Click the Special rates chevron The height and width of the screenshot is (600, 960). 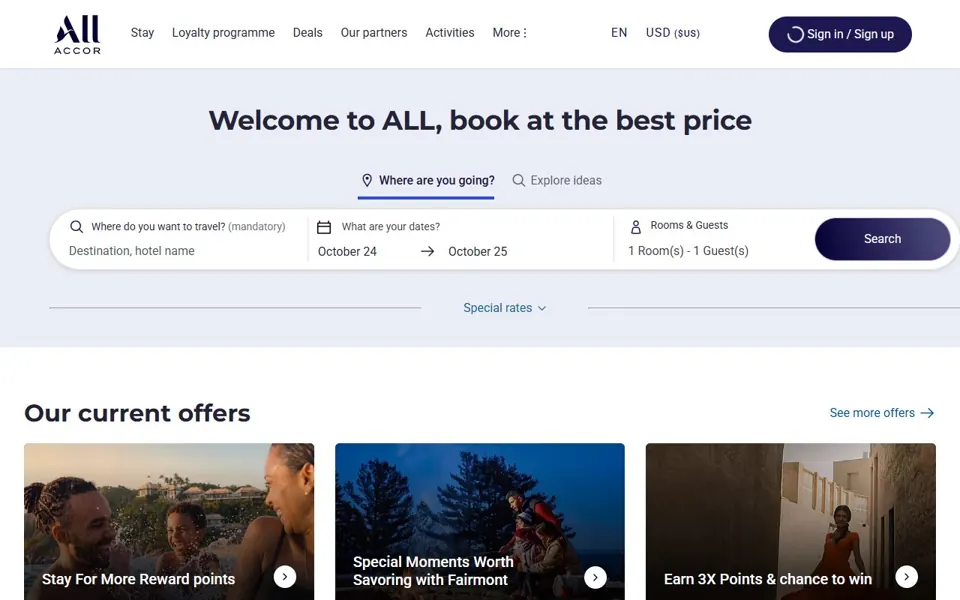pyautogui.click(x=542, y=309)
